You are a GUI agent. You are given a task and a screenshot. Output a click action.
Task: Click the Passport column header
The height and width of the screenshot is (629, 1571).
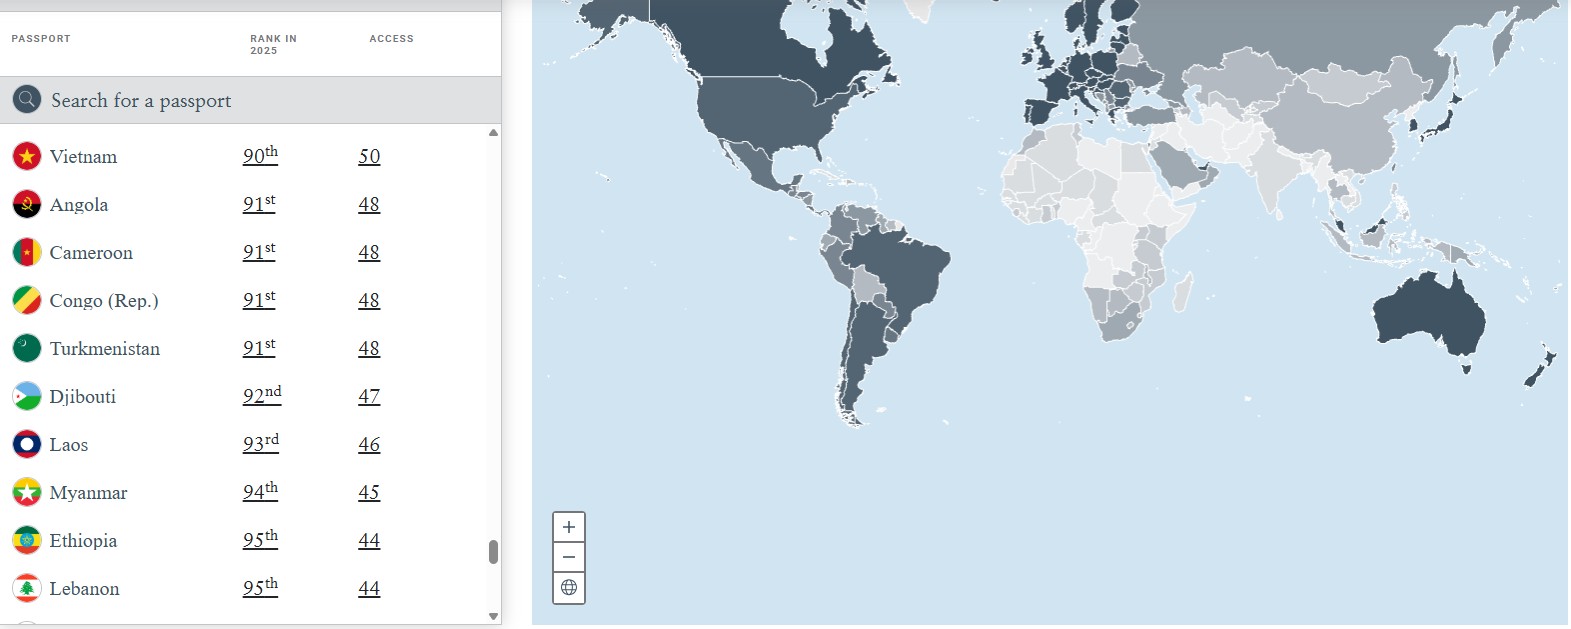[41, 39]
